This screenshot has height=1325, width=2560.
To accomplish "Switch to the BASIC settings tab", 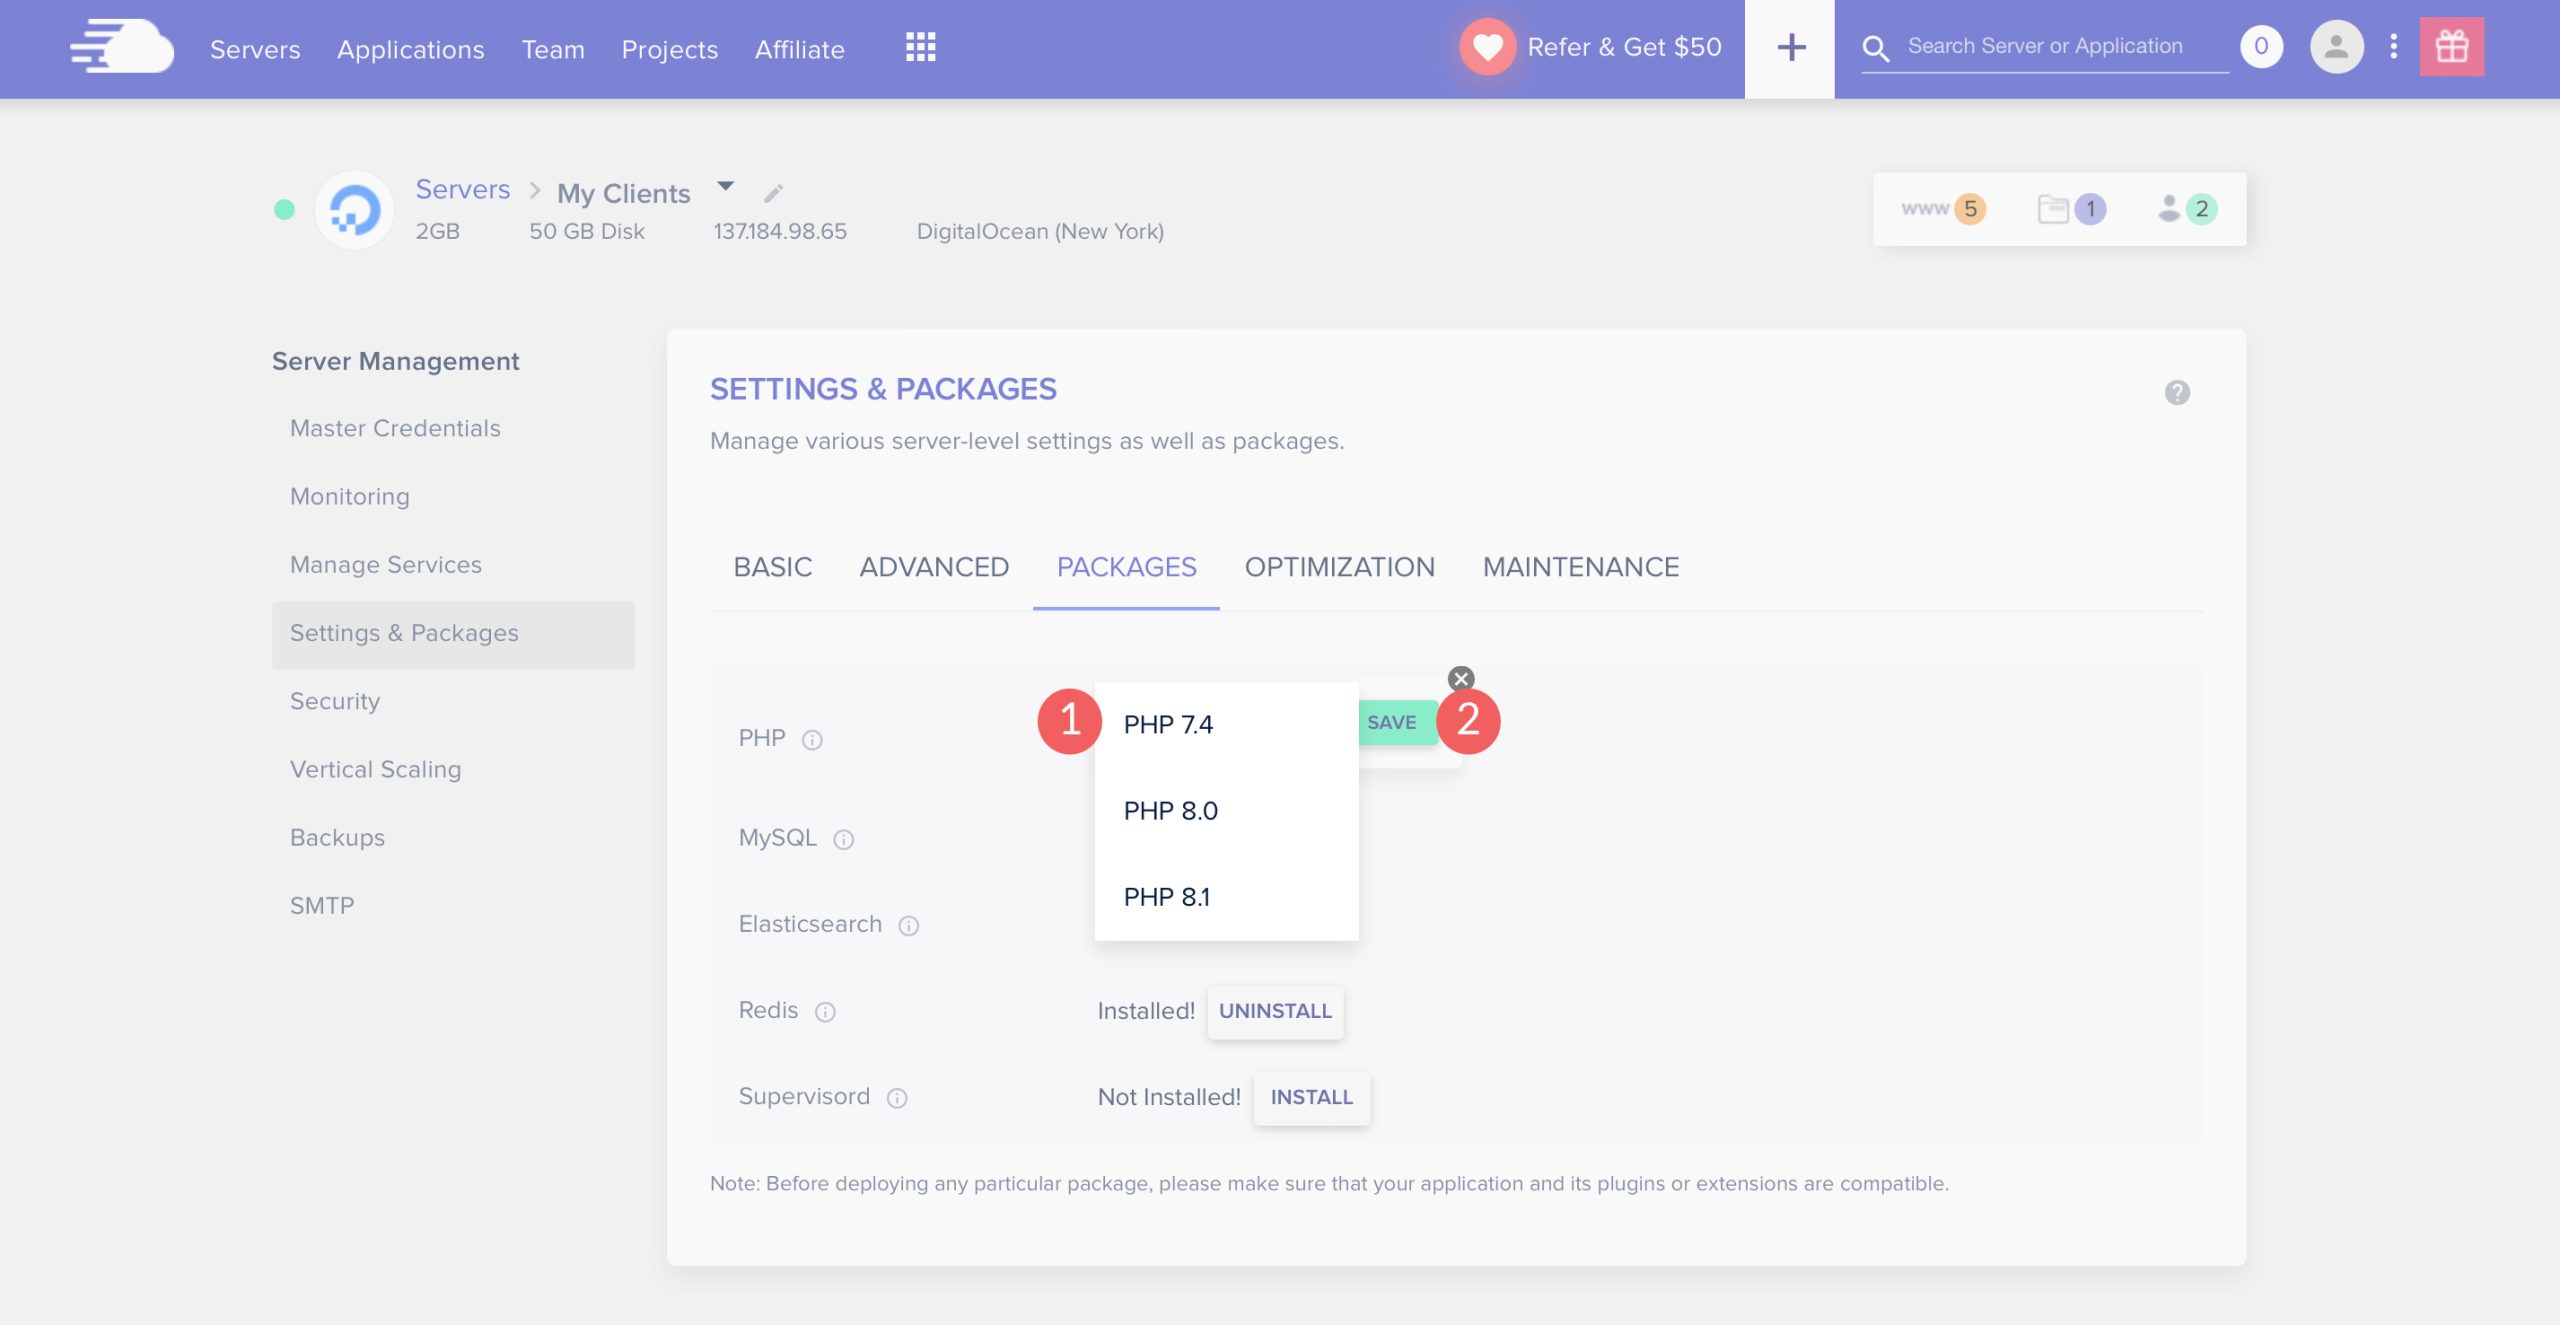I will click(772, 566).
